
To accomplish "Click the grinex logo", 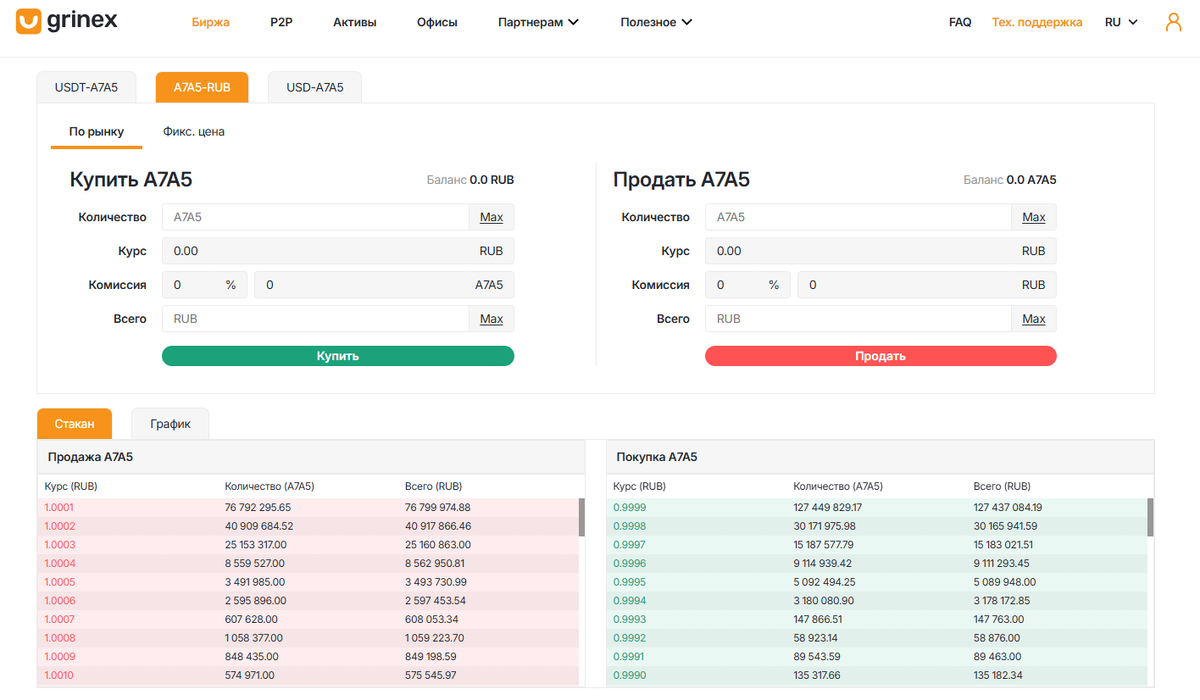I will (67, 21).
